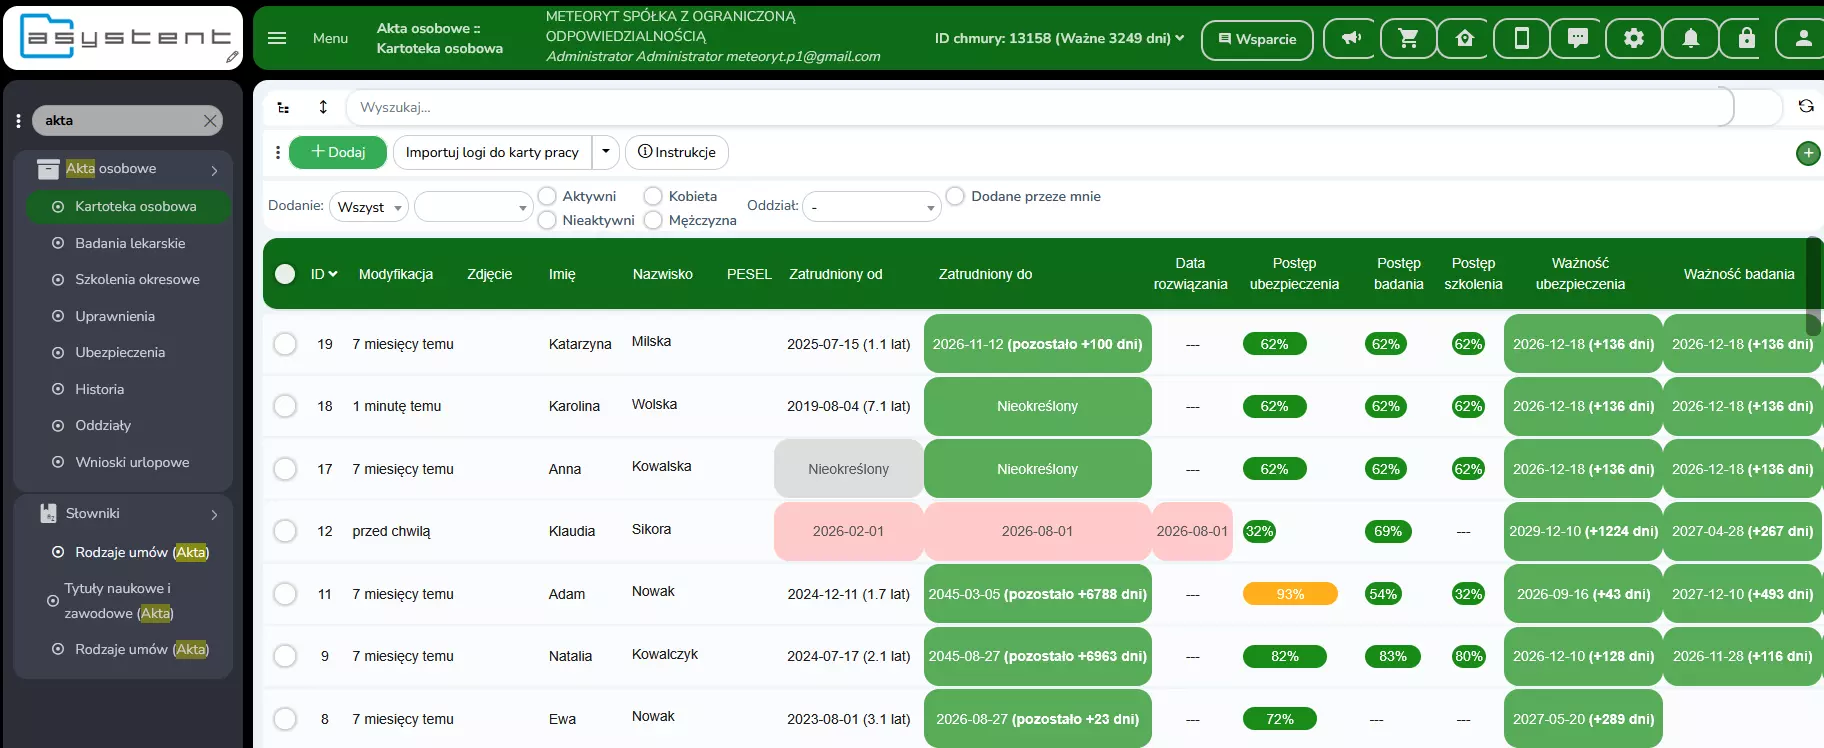Click the Słowniki dictionary icon
This screenshot has width=1824, height=748.
click(48, 513)
